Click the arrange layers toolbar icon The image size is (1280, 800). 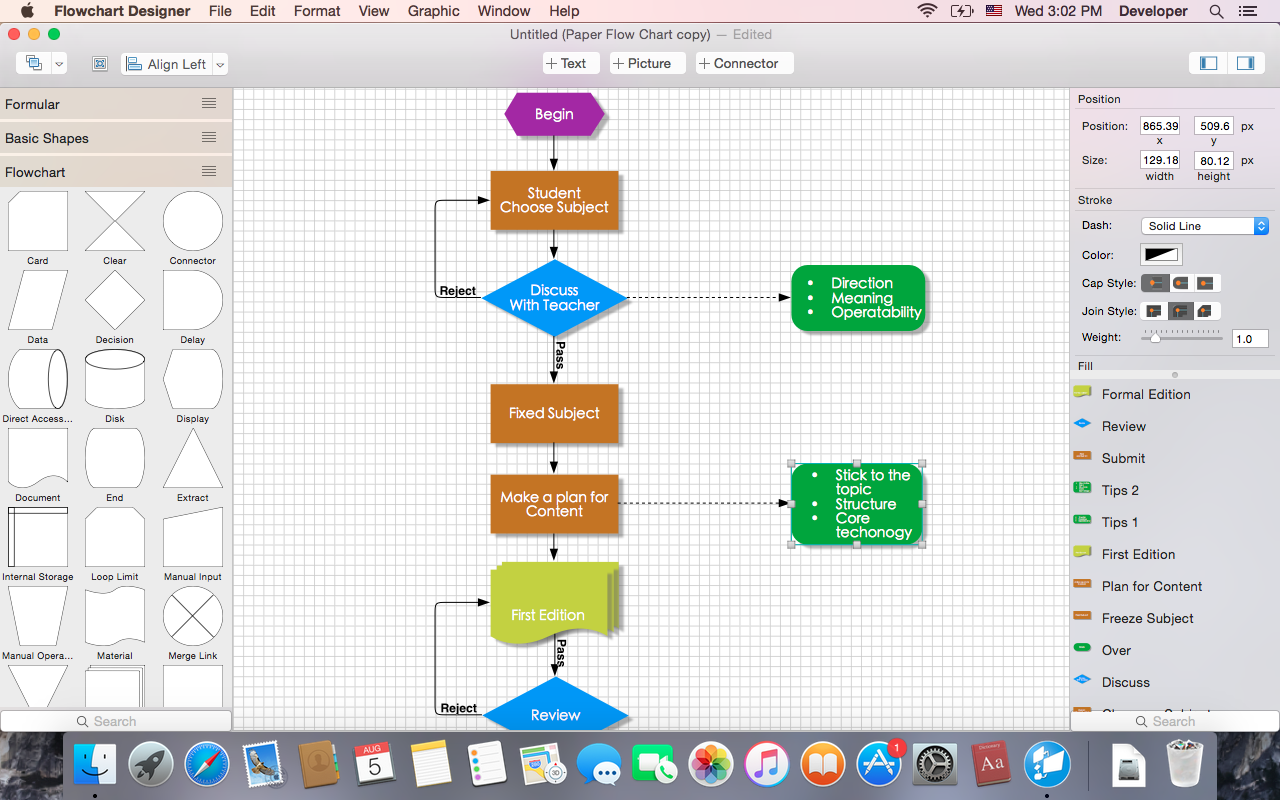34,63
